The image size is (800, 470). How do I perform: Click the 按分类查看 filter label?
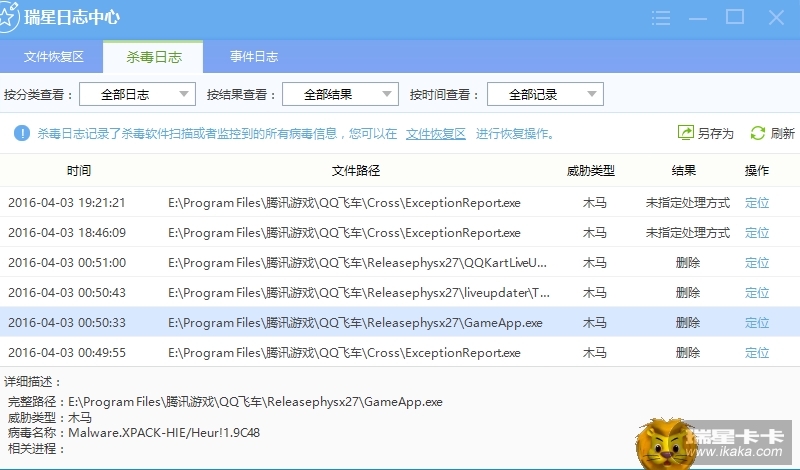[38, 94]
